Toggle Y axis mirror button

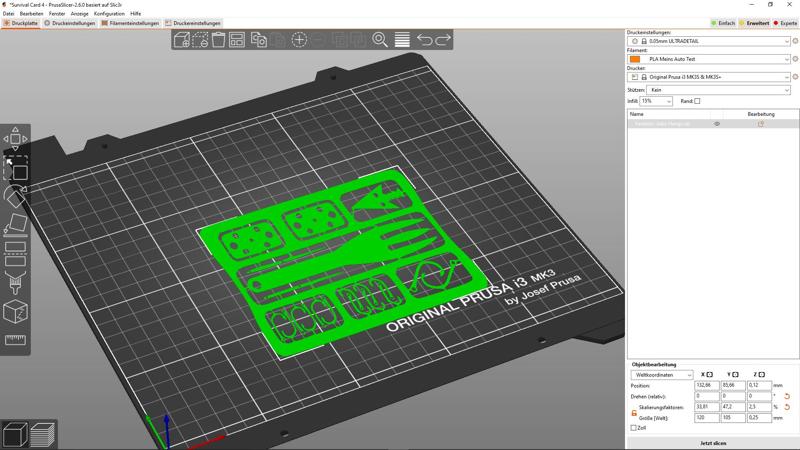(735, 374)
